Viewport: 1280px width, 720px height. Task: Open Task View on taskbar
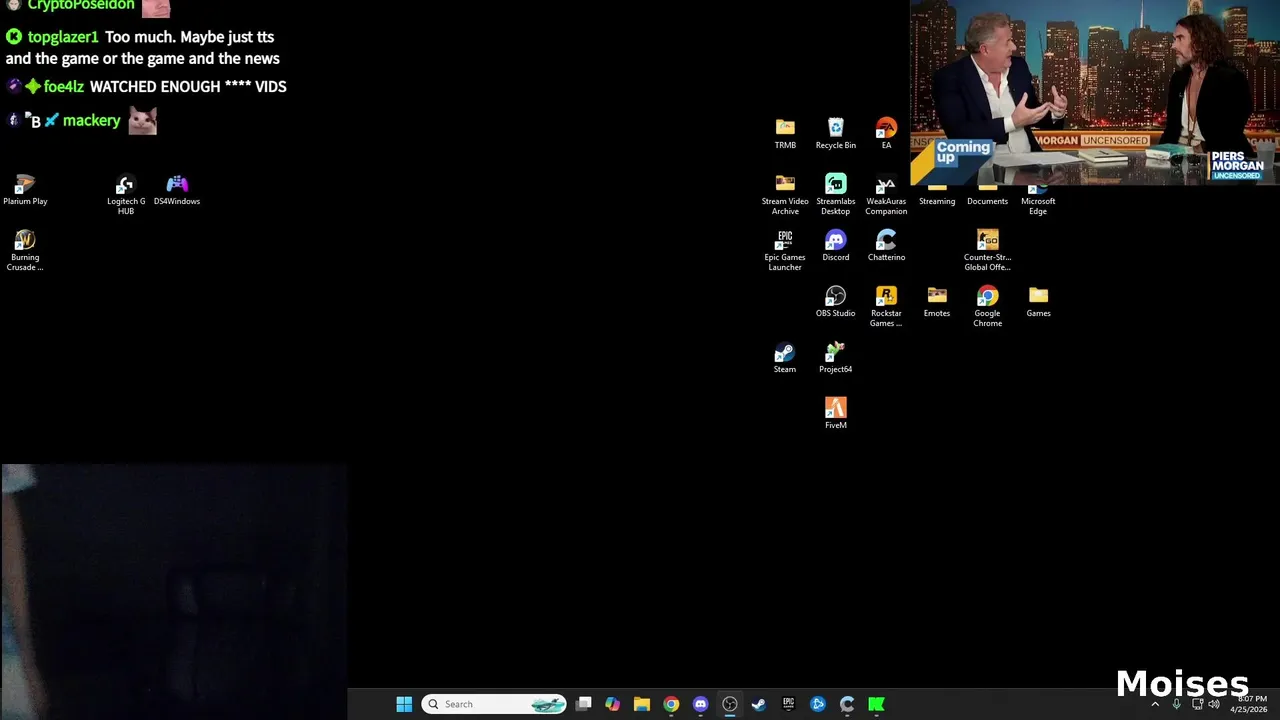point(584,704)
